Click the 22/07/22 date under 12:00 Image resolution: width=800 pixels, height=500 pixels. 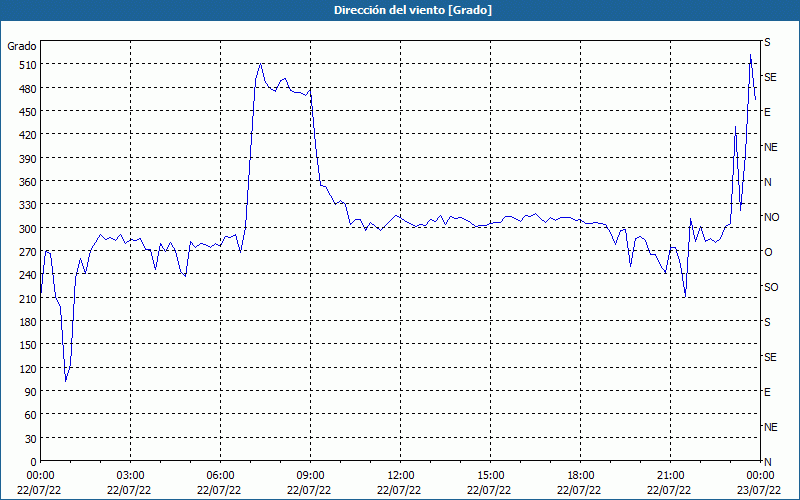[401, 490]
